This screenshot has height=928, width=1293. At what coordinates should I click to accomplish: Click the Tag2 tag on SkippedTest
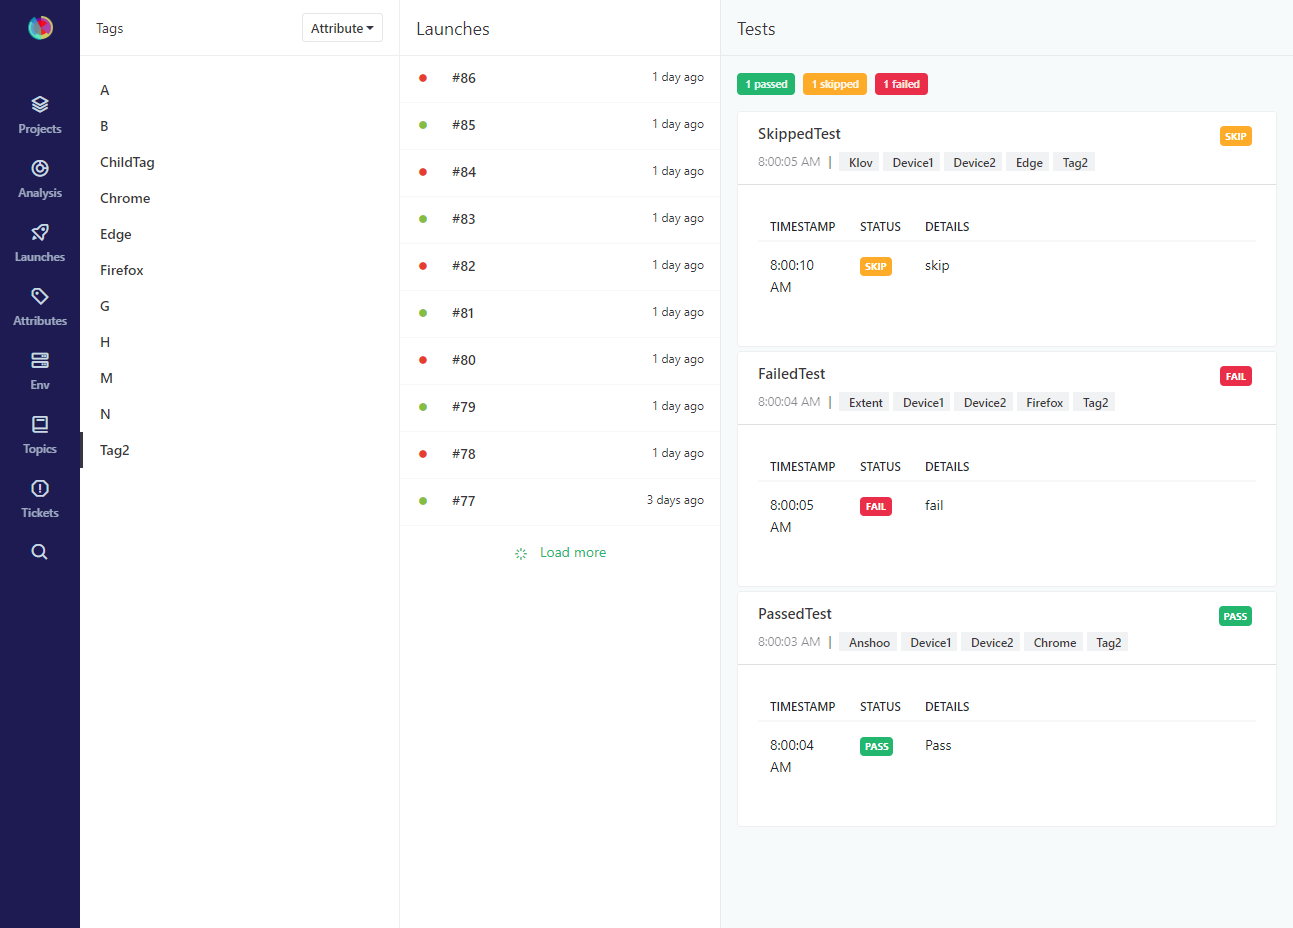click(x=1075, y=162)
